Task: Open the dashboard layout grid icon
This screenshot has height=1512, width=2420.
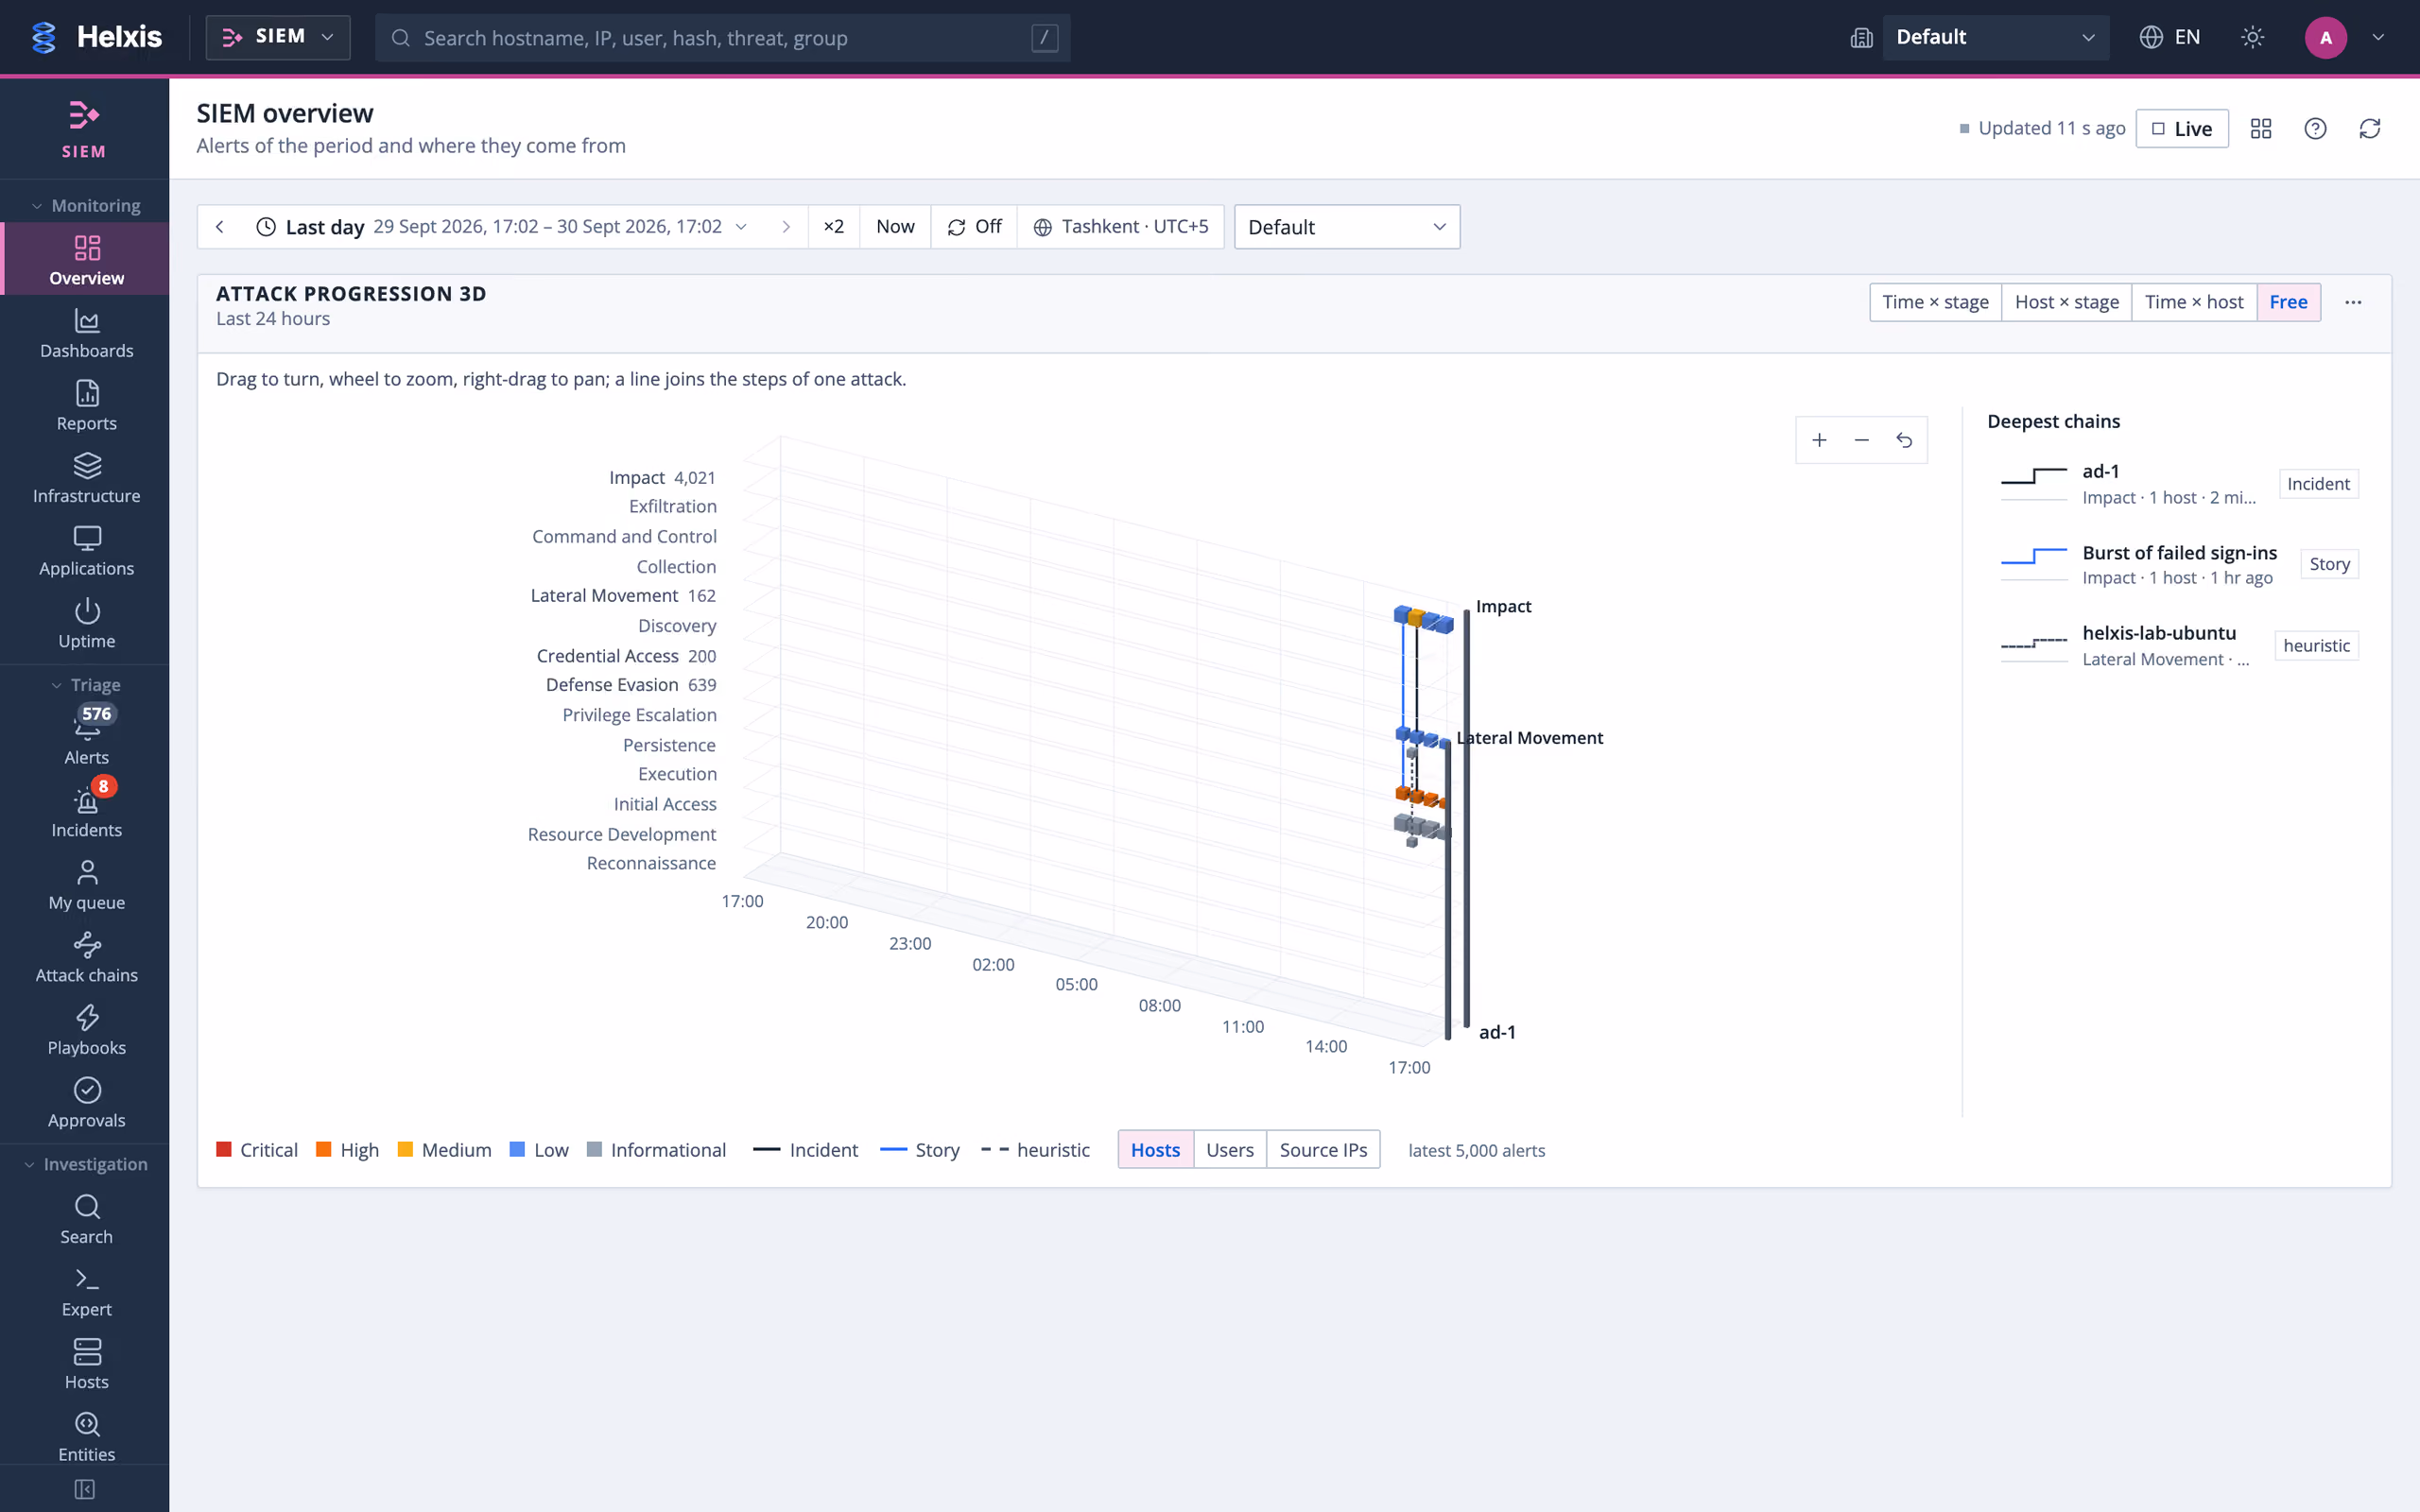Action: click(2261, 129)
